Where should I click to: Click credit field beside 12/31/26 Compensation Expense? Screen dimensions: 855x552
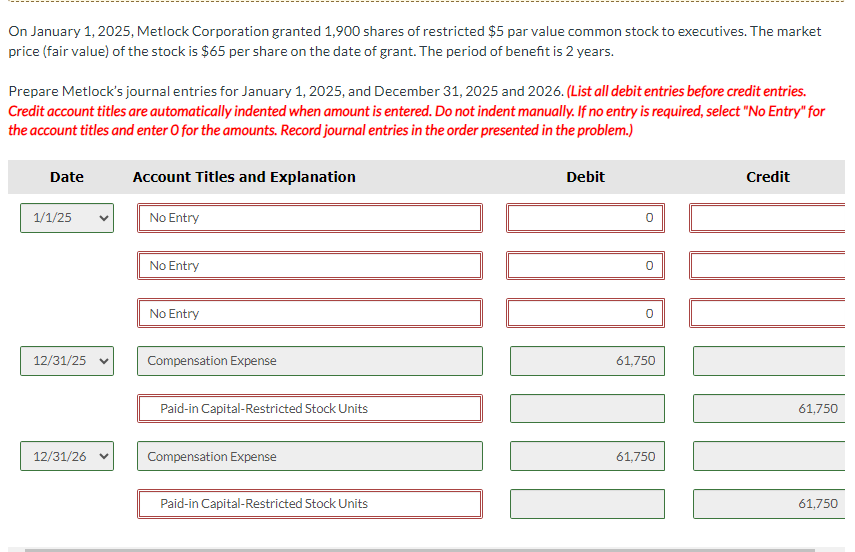(769, 456)
